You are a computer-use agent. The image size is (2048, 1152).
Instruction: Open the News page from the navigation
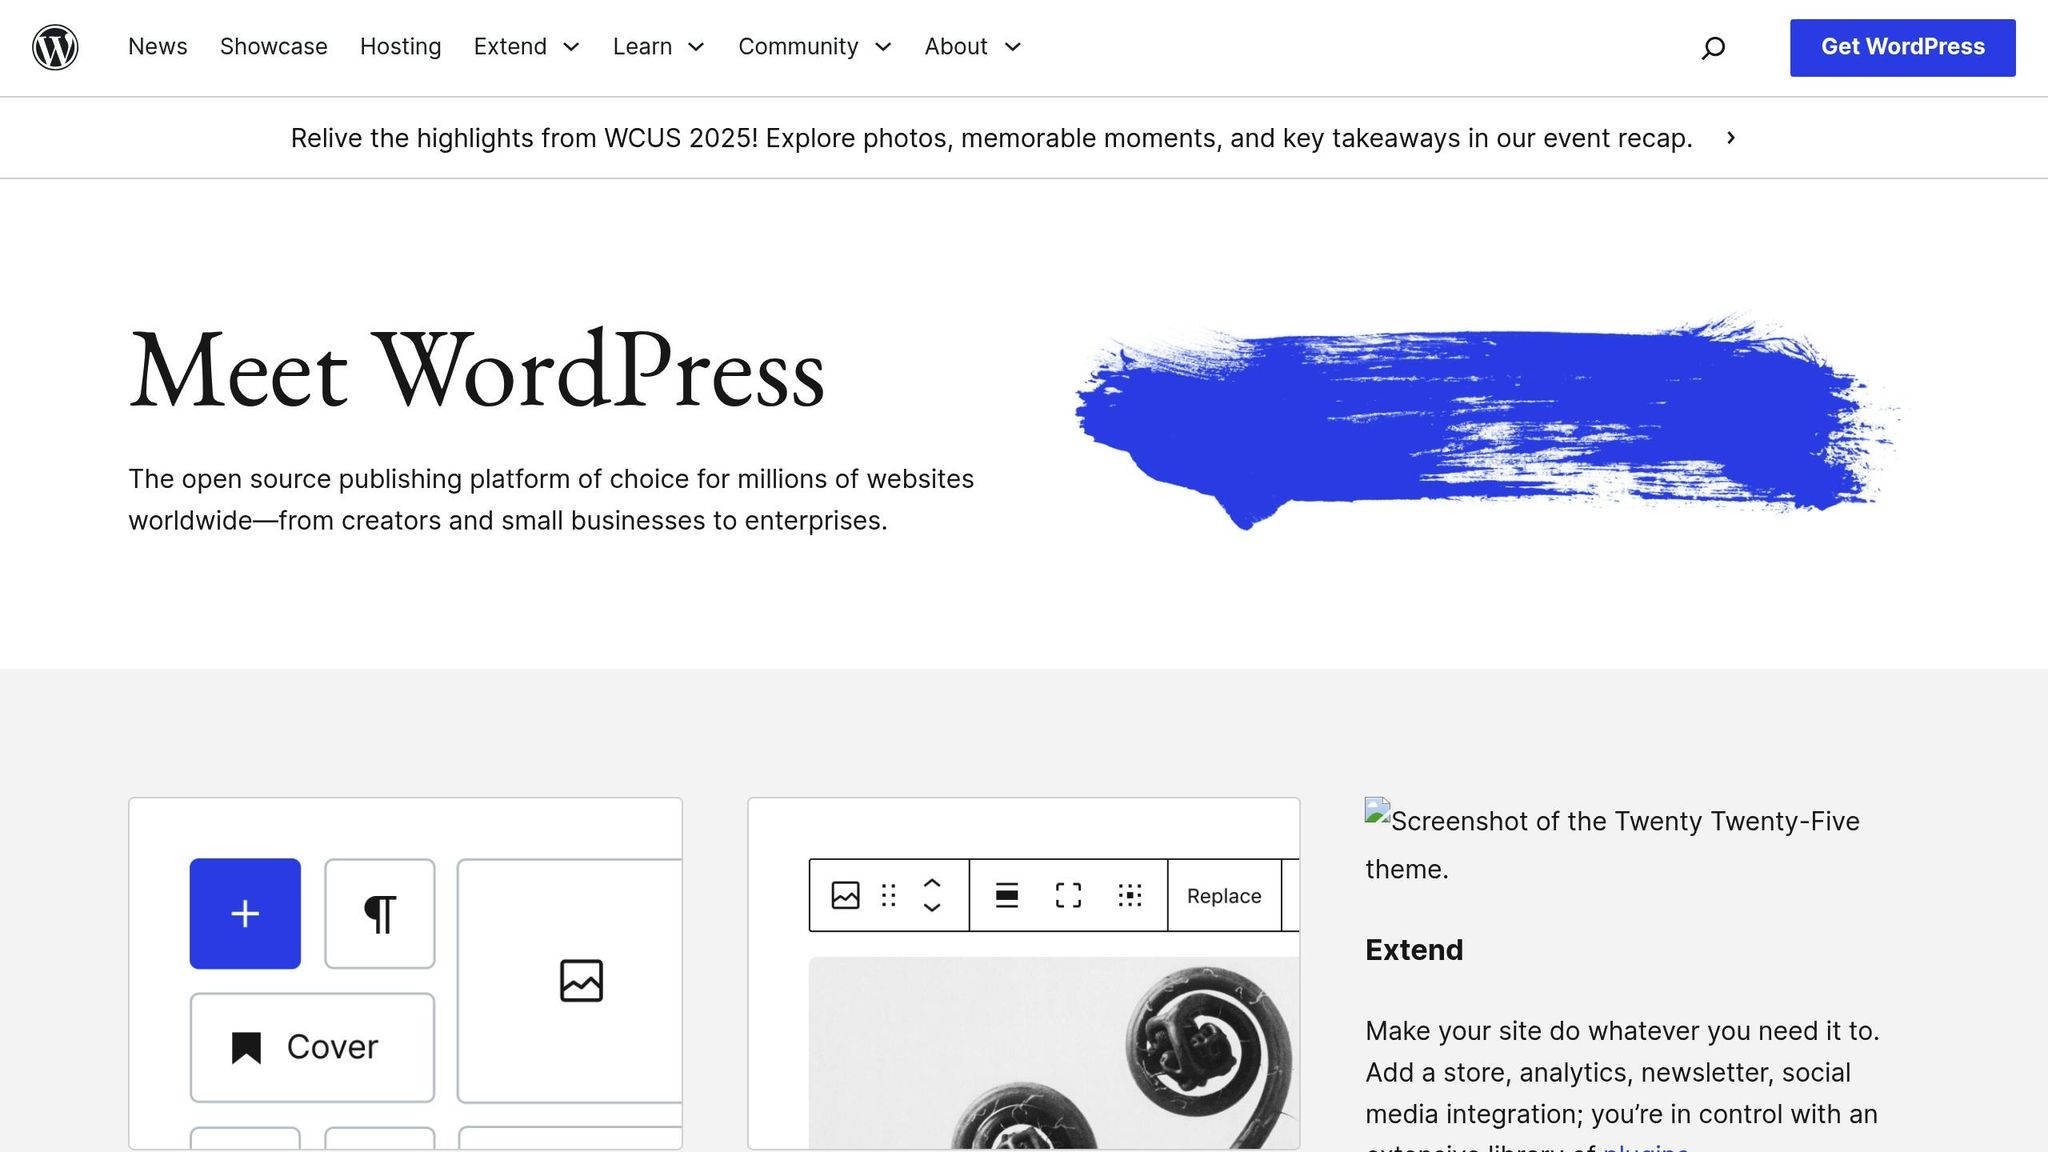(157, 47)
